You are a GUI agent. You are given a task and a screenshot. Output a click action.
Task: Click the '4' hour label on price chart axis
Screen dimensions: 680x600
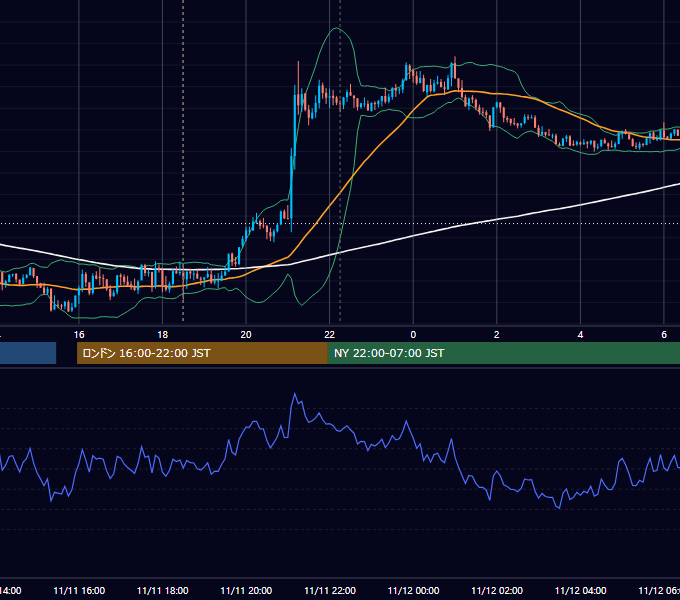coord(580,335)
